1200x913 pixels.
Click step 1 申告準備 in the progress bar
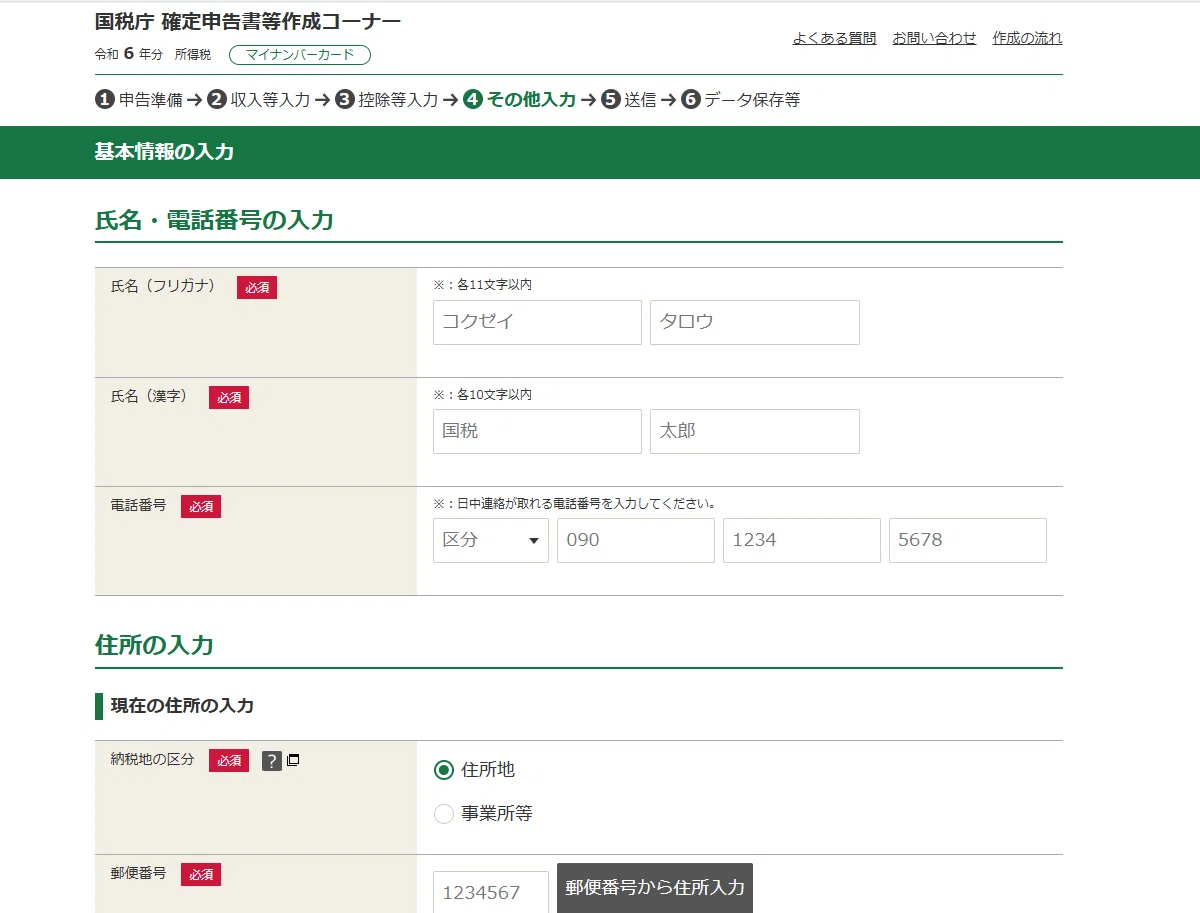(x=138, y=100)
